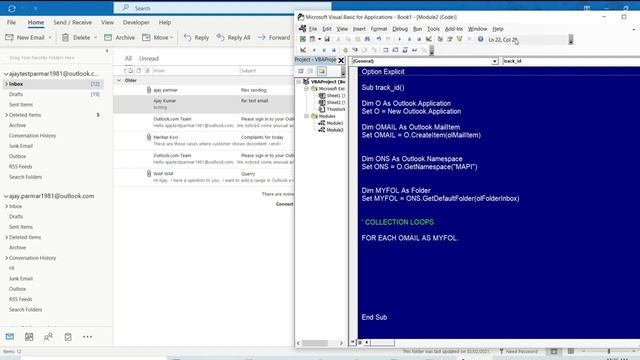Collapse Microsoft Excel Objects node
This screenshot has height=360, width=640.
306,89
